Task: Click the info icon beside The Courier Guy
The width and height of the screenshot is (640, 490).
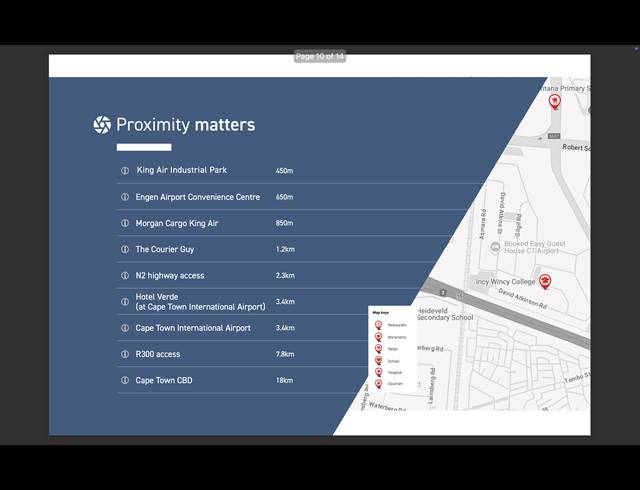Action: coord(125,249)
